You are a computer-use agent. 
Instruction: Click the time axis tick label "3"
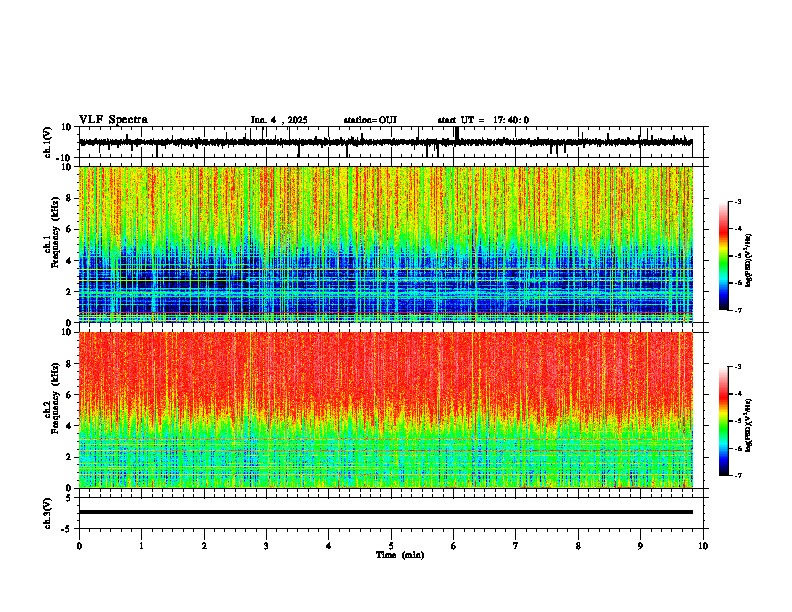tap(266, 546)
